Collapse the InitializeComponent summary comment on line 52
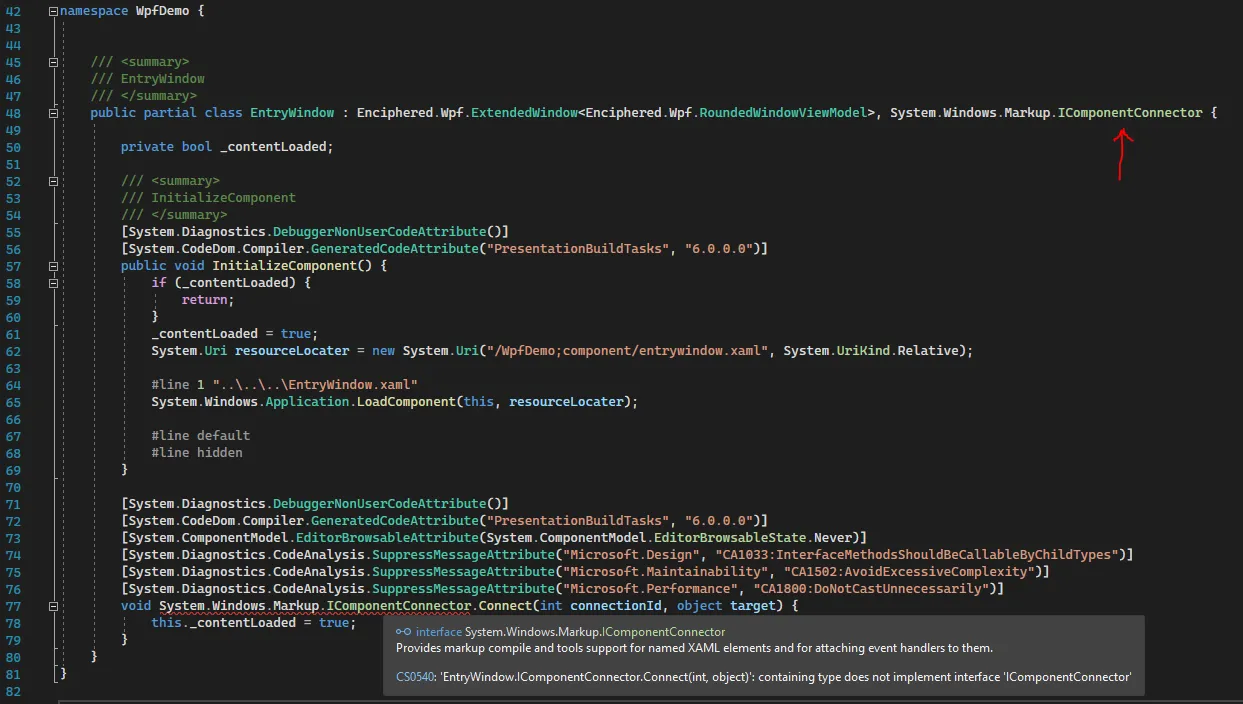 [x=53, y=181]
